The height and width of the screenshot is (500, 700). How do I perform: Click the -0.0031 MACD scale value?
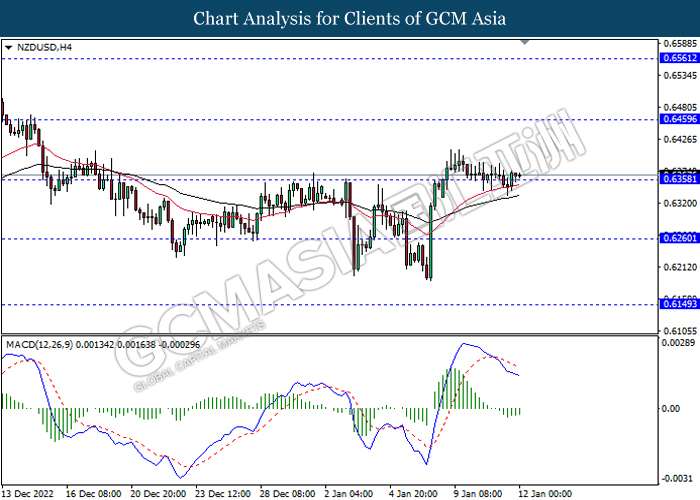point(678,478)
